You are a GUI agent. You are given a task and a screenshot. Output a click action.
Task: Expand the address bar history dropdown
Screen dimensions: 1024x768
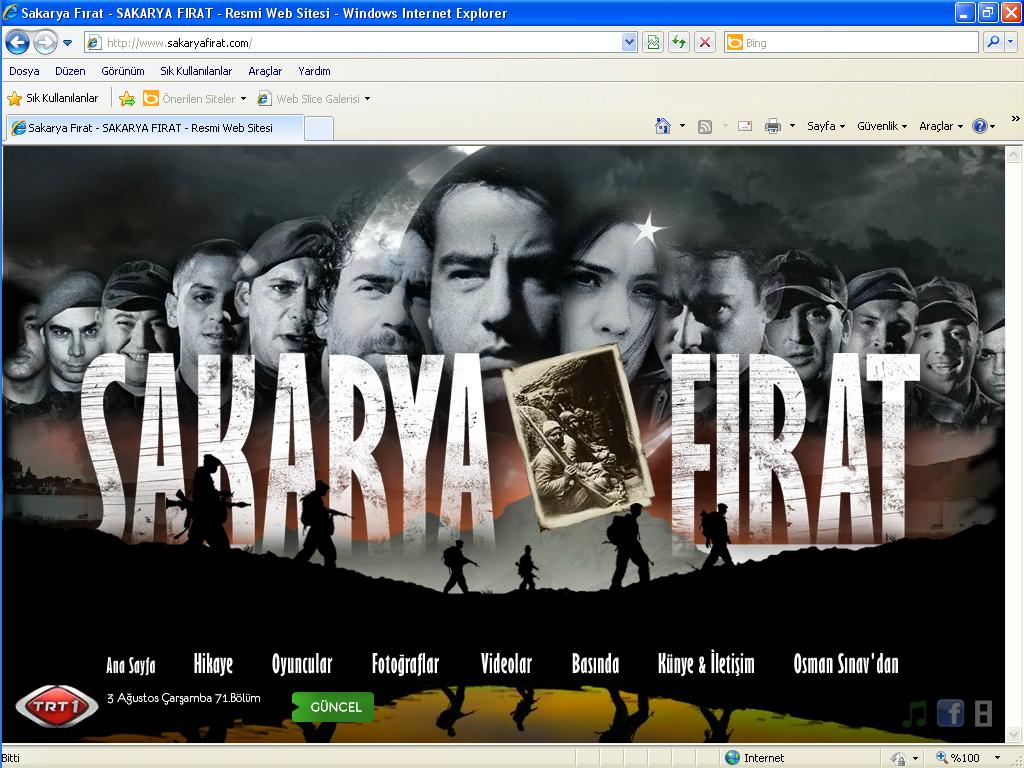pos(629,43)
